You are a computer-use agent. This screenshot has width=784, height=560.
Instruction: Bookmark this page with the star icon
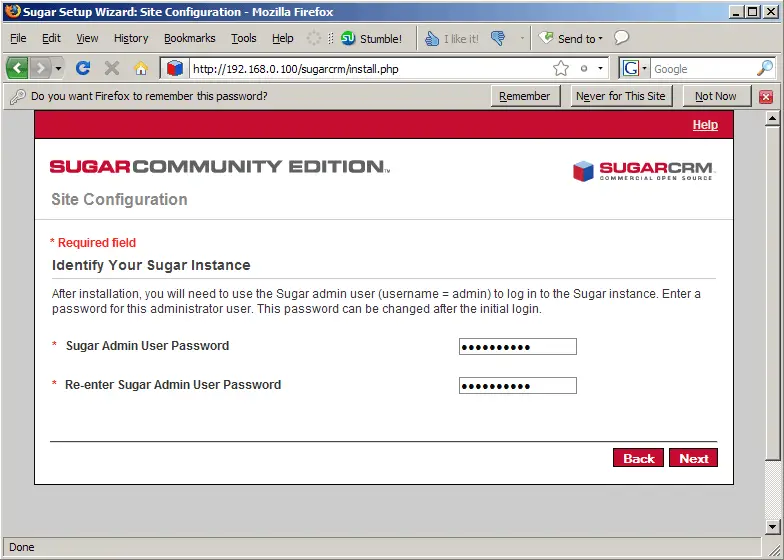click(561, 68)
